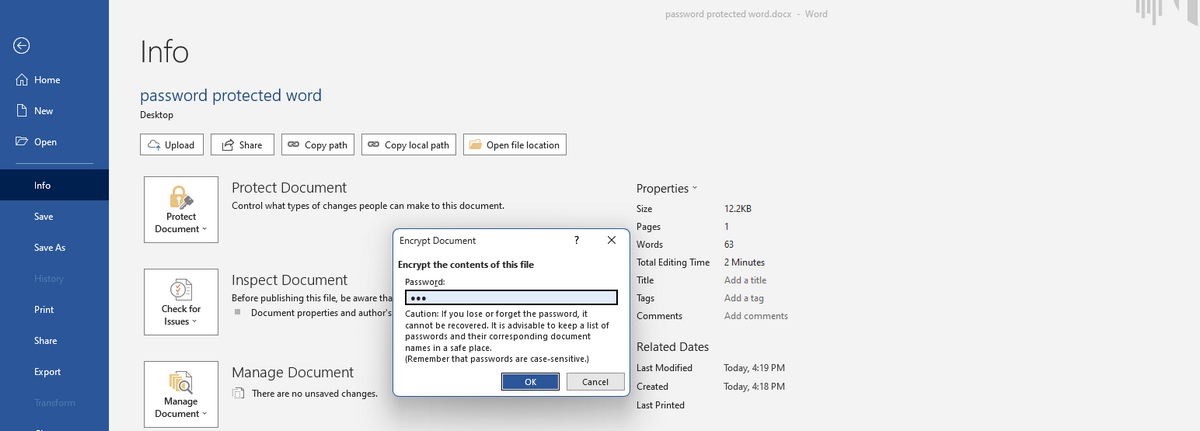1200x431 pixels.
Task: Open the Print page
Action: (54, 310)
